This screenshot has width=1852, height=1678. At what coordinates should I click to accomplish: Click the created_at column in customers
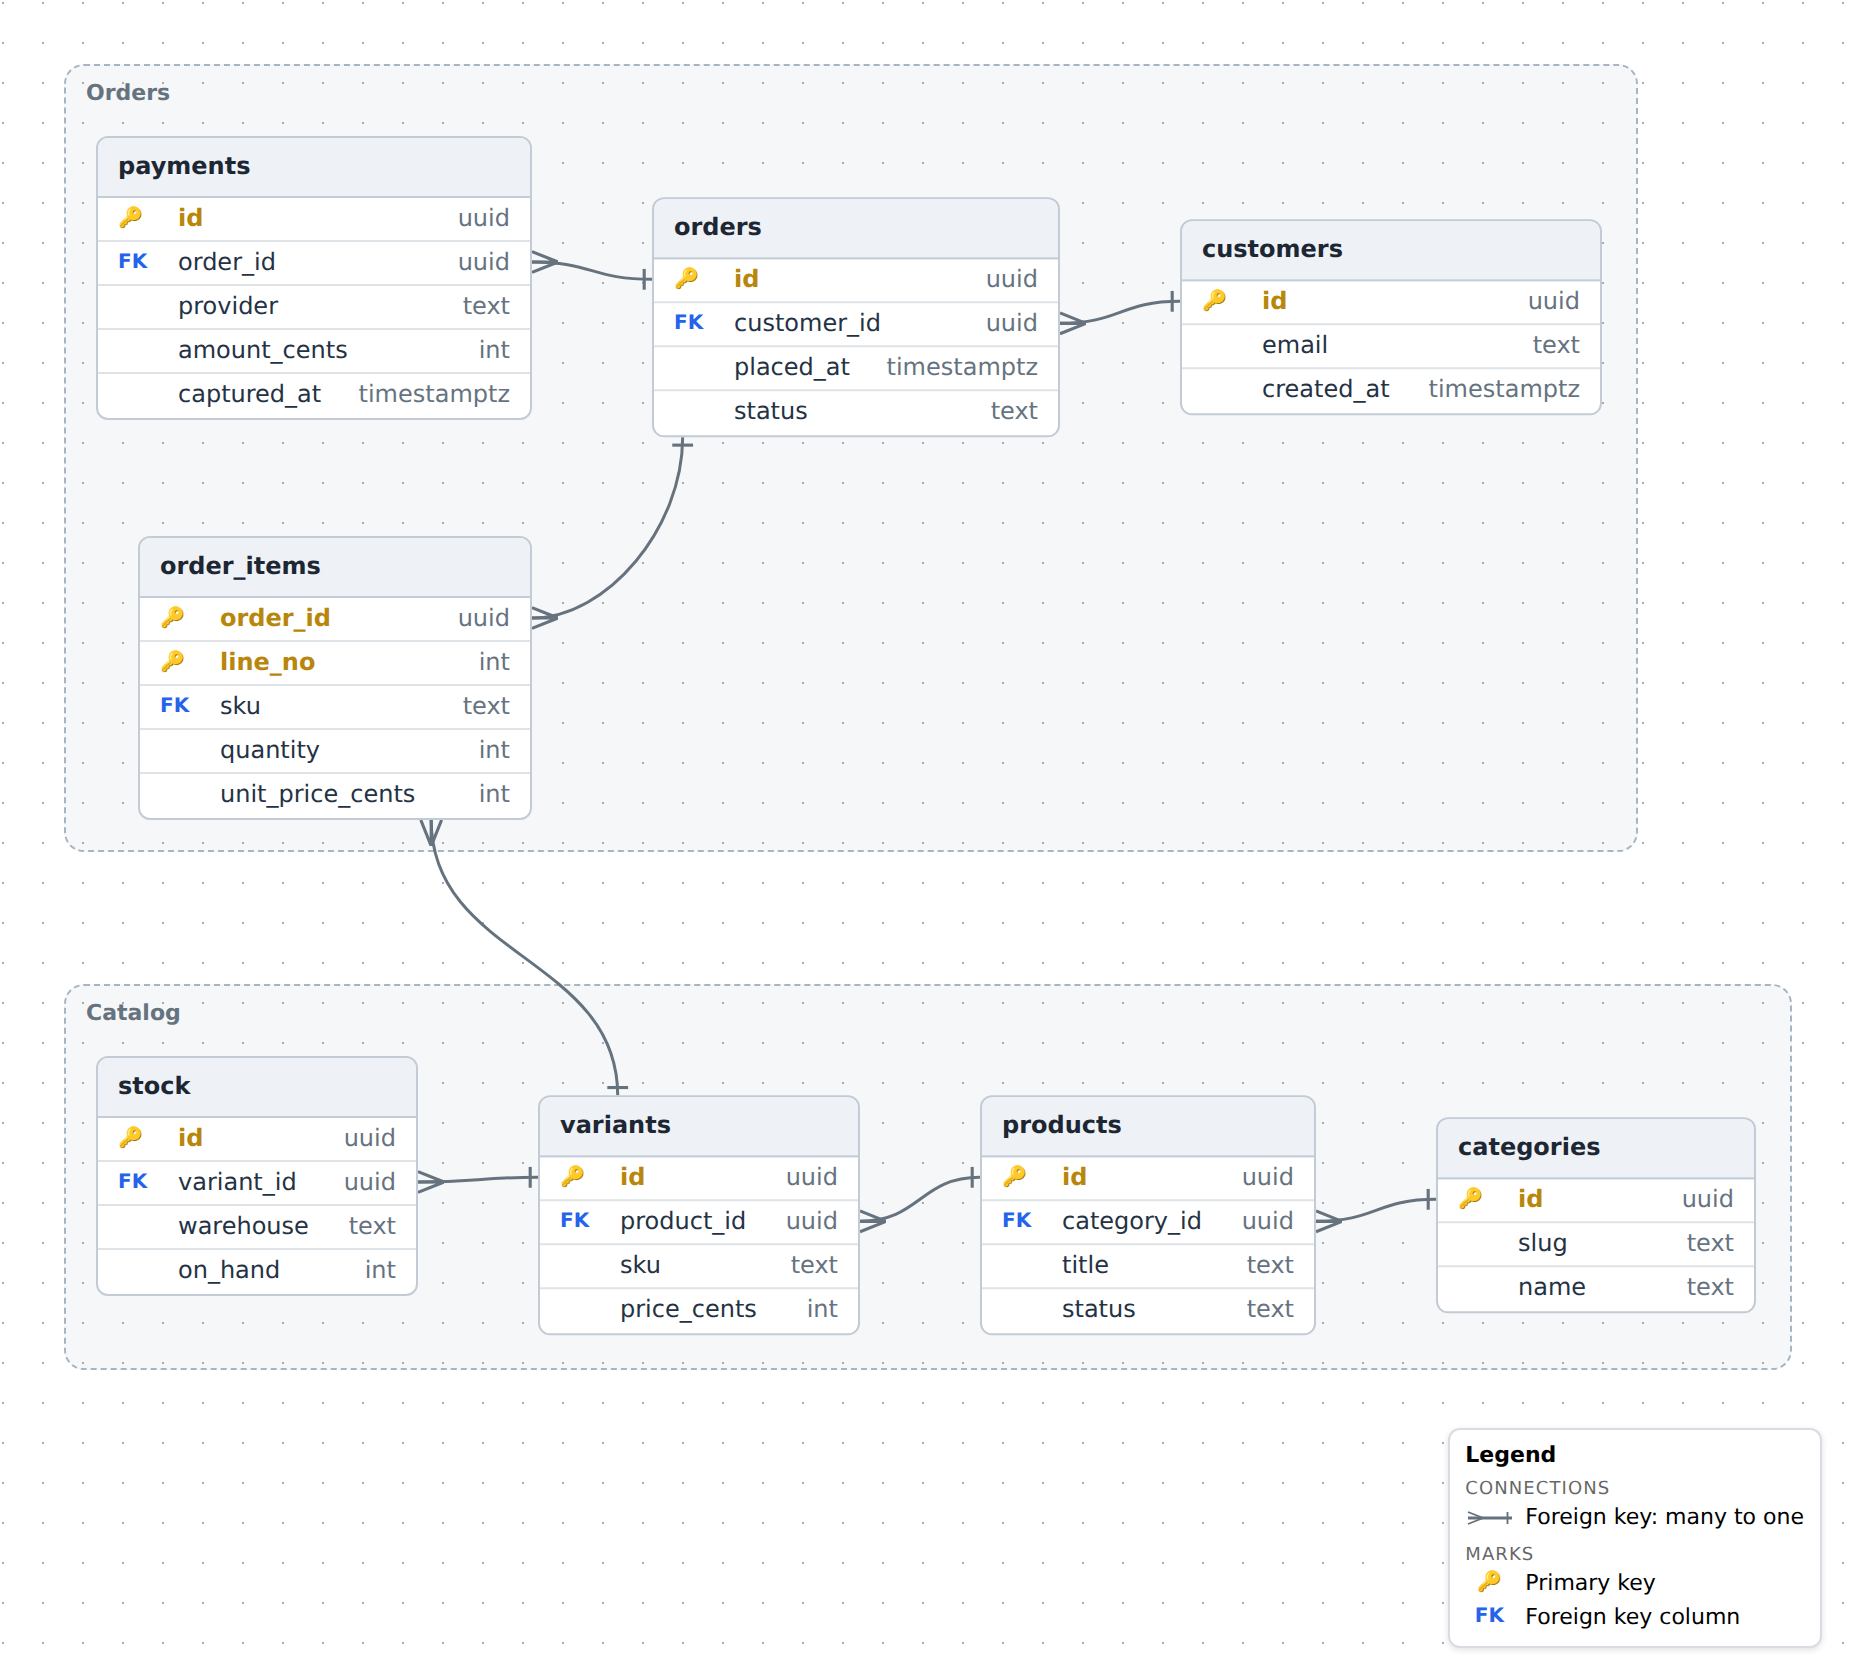1391,389
